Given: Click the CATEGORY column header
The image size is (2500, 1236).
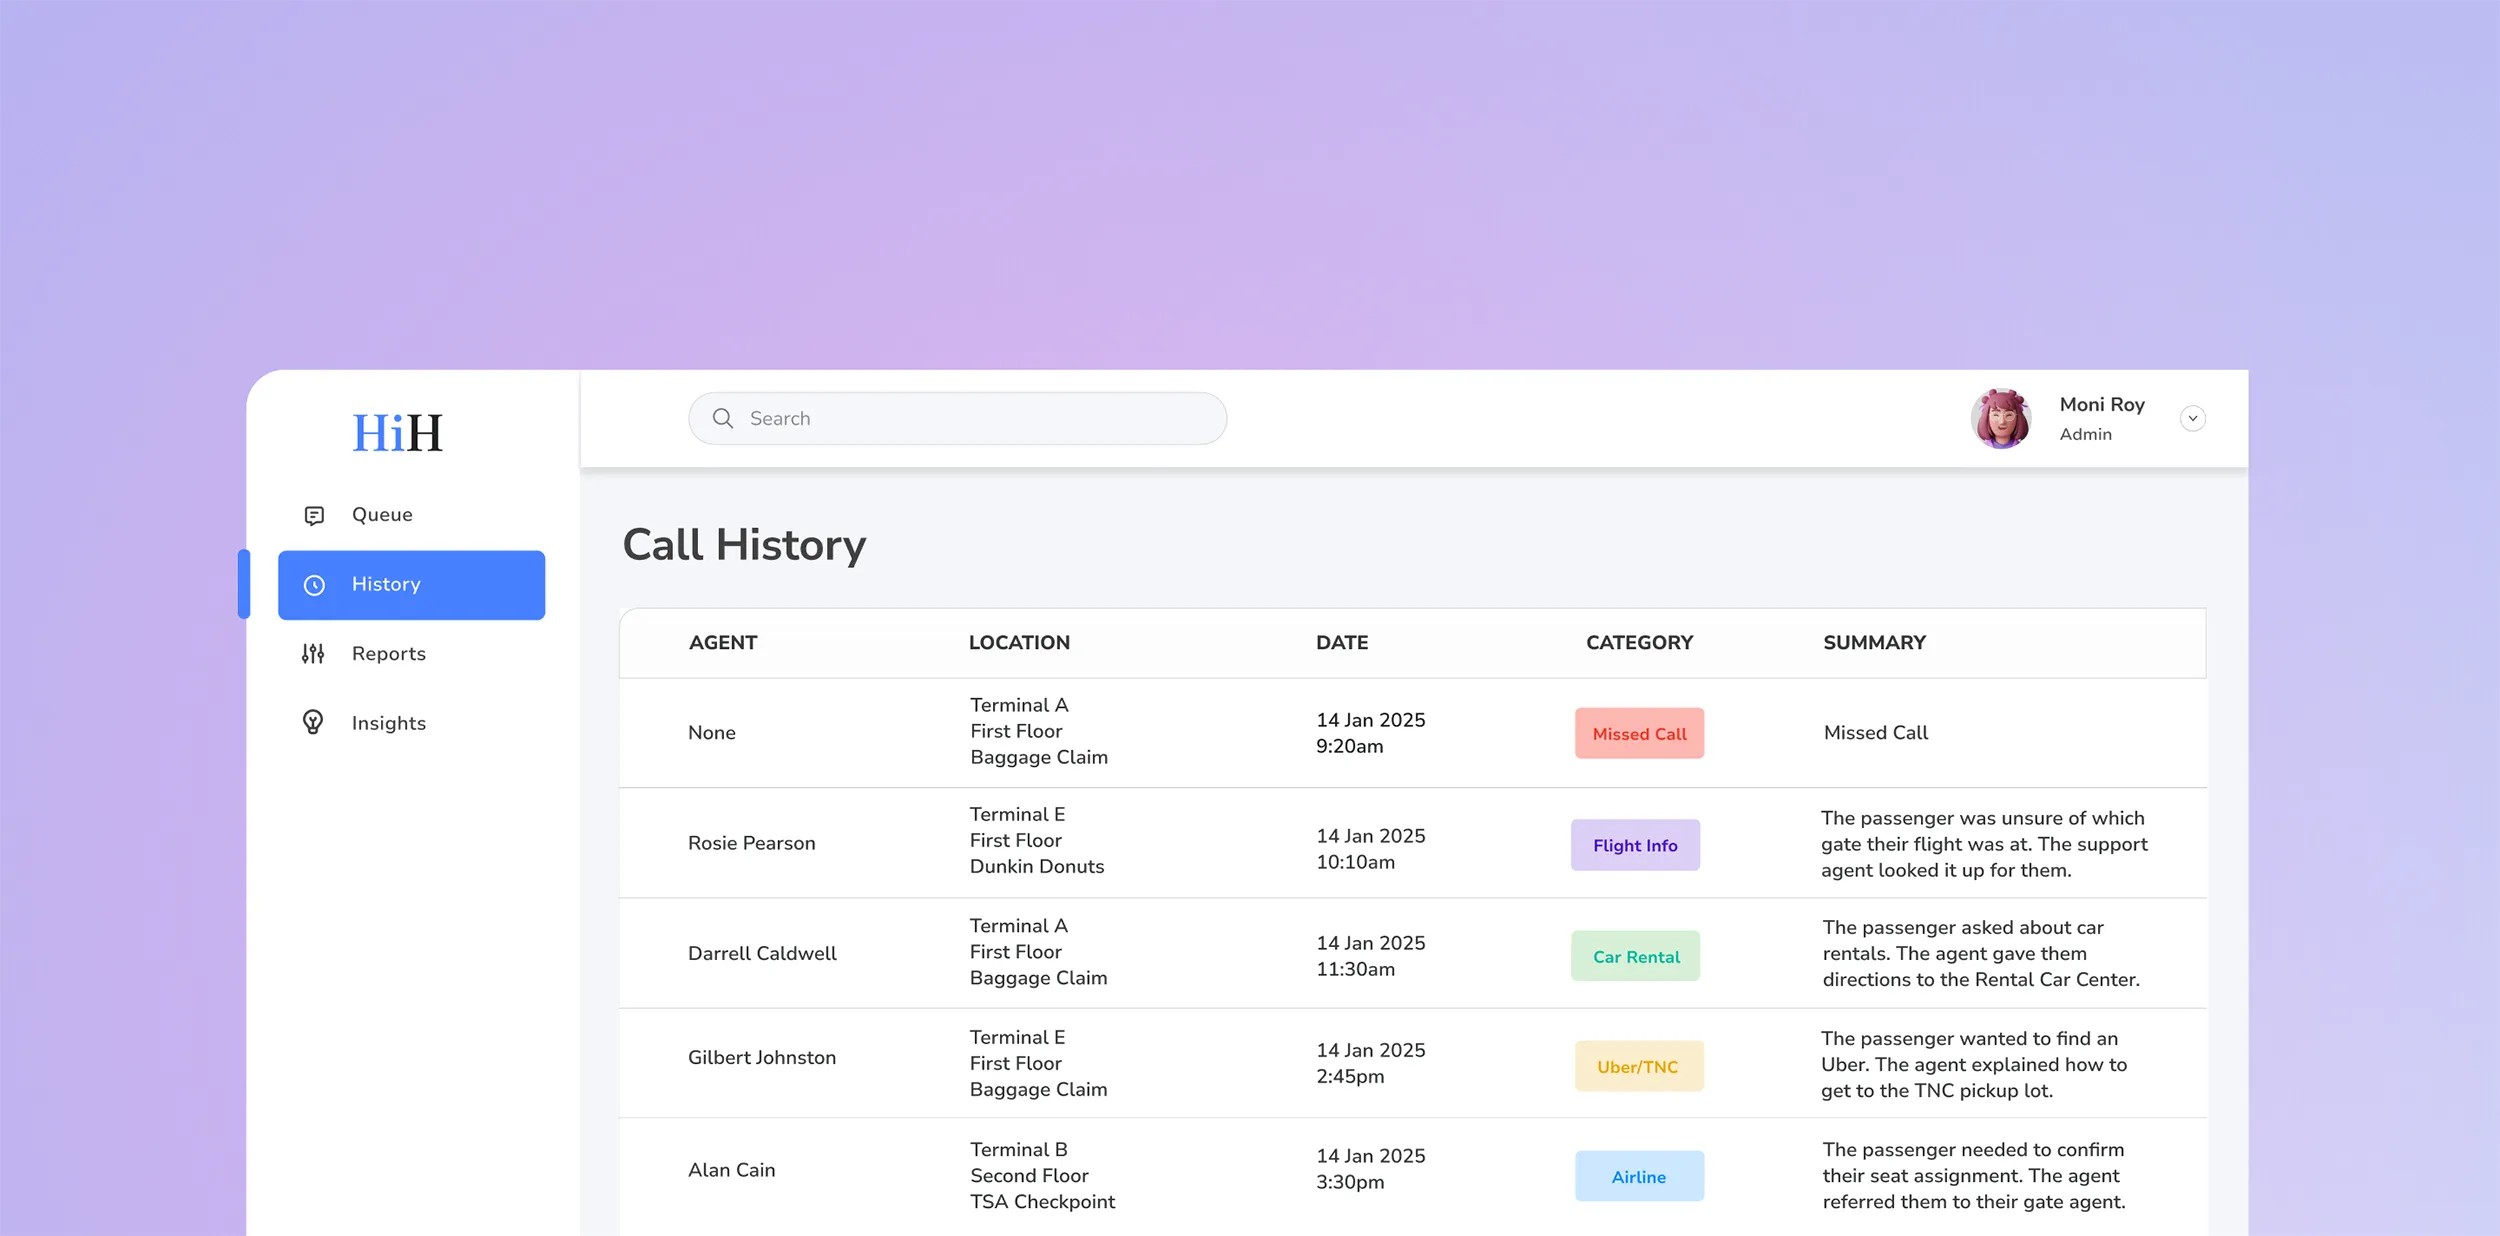Looking at the screenshot, I should pyautogui.click(x=1639, y=643).
